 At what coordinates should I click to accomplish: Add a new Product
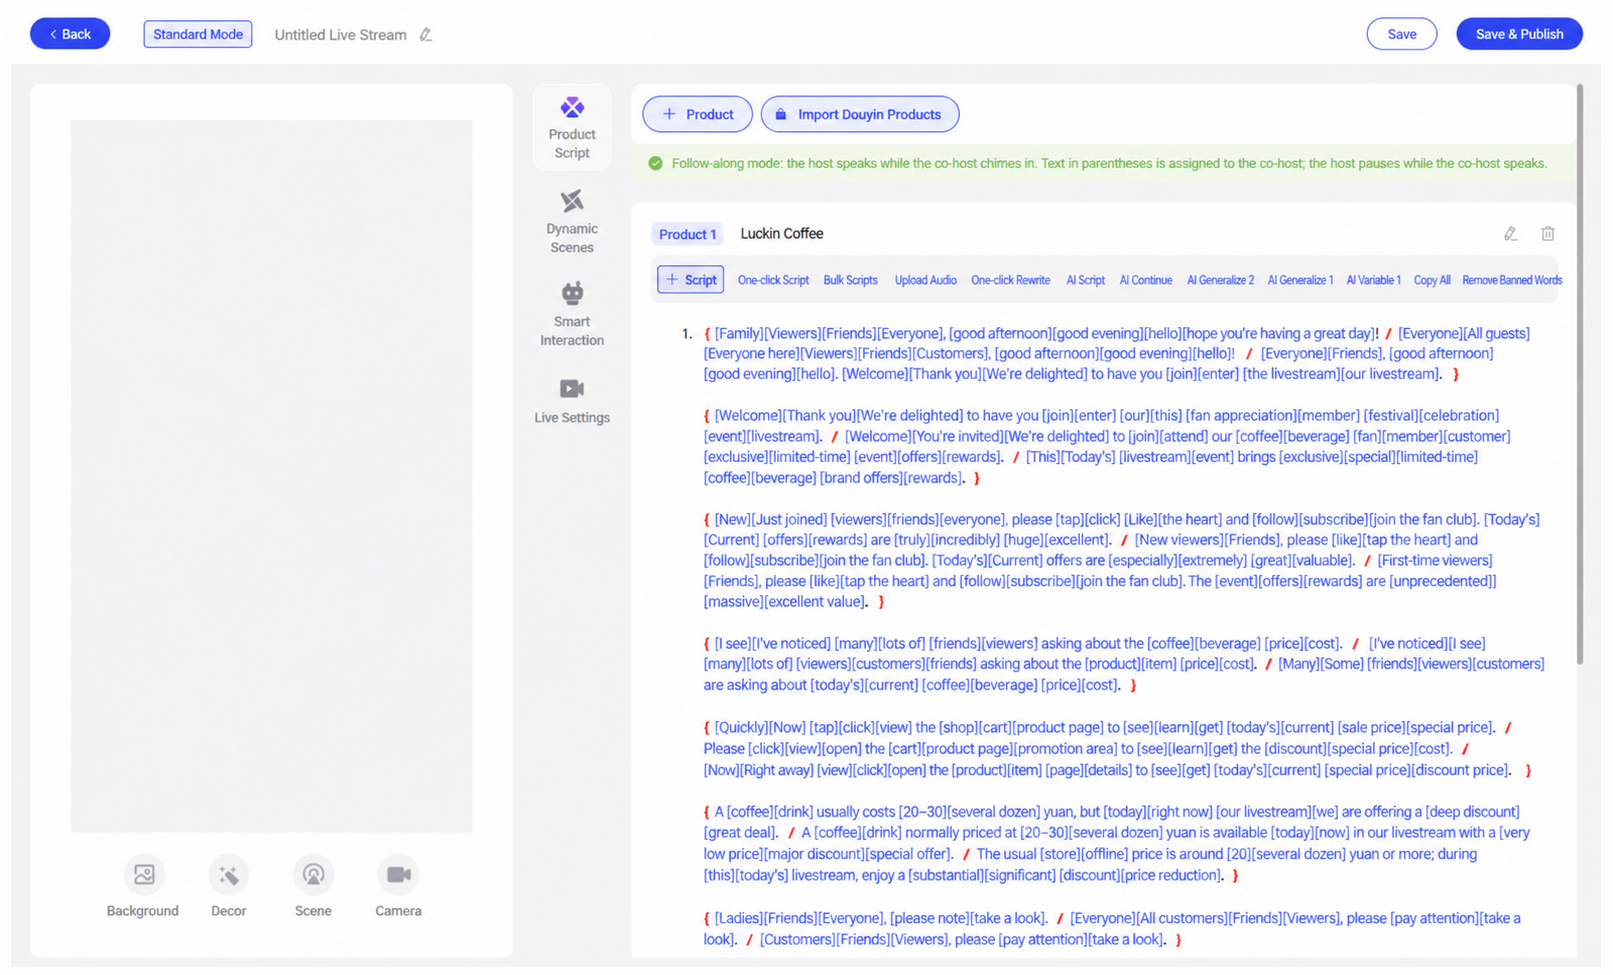coord(697,114)
